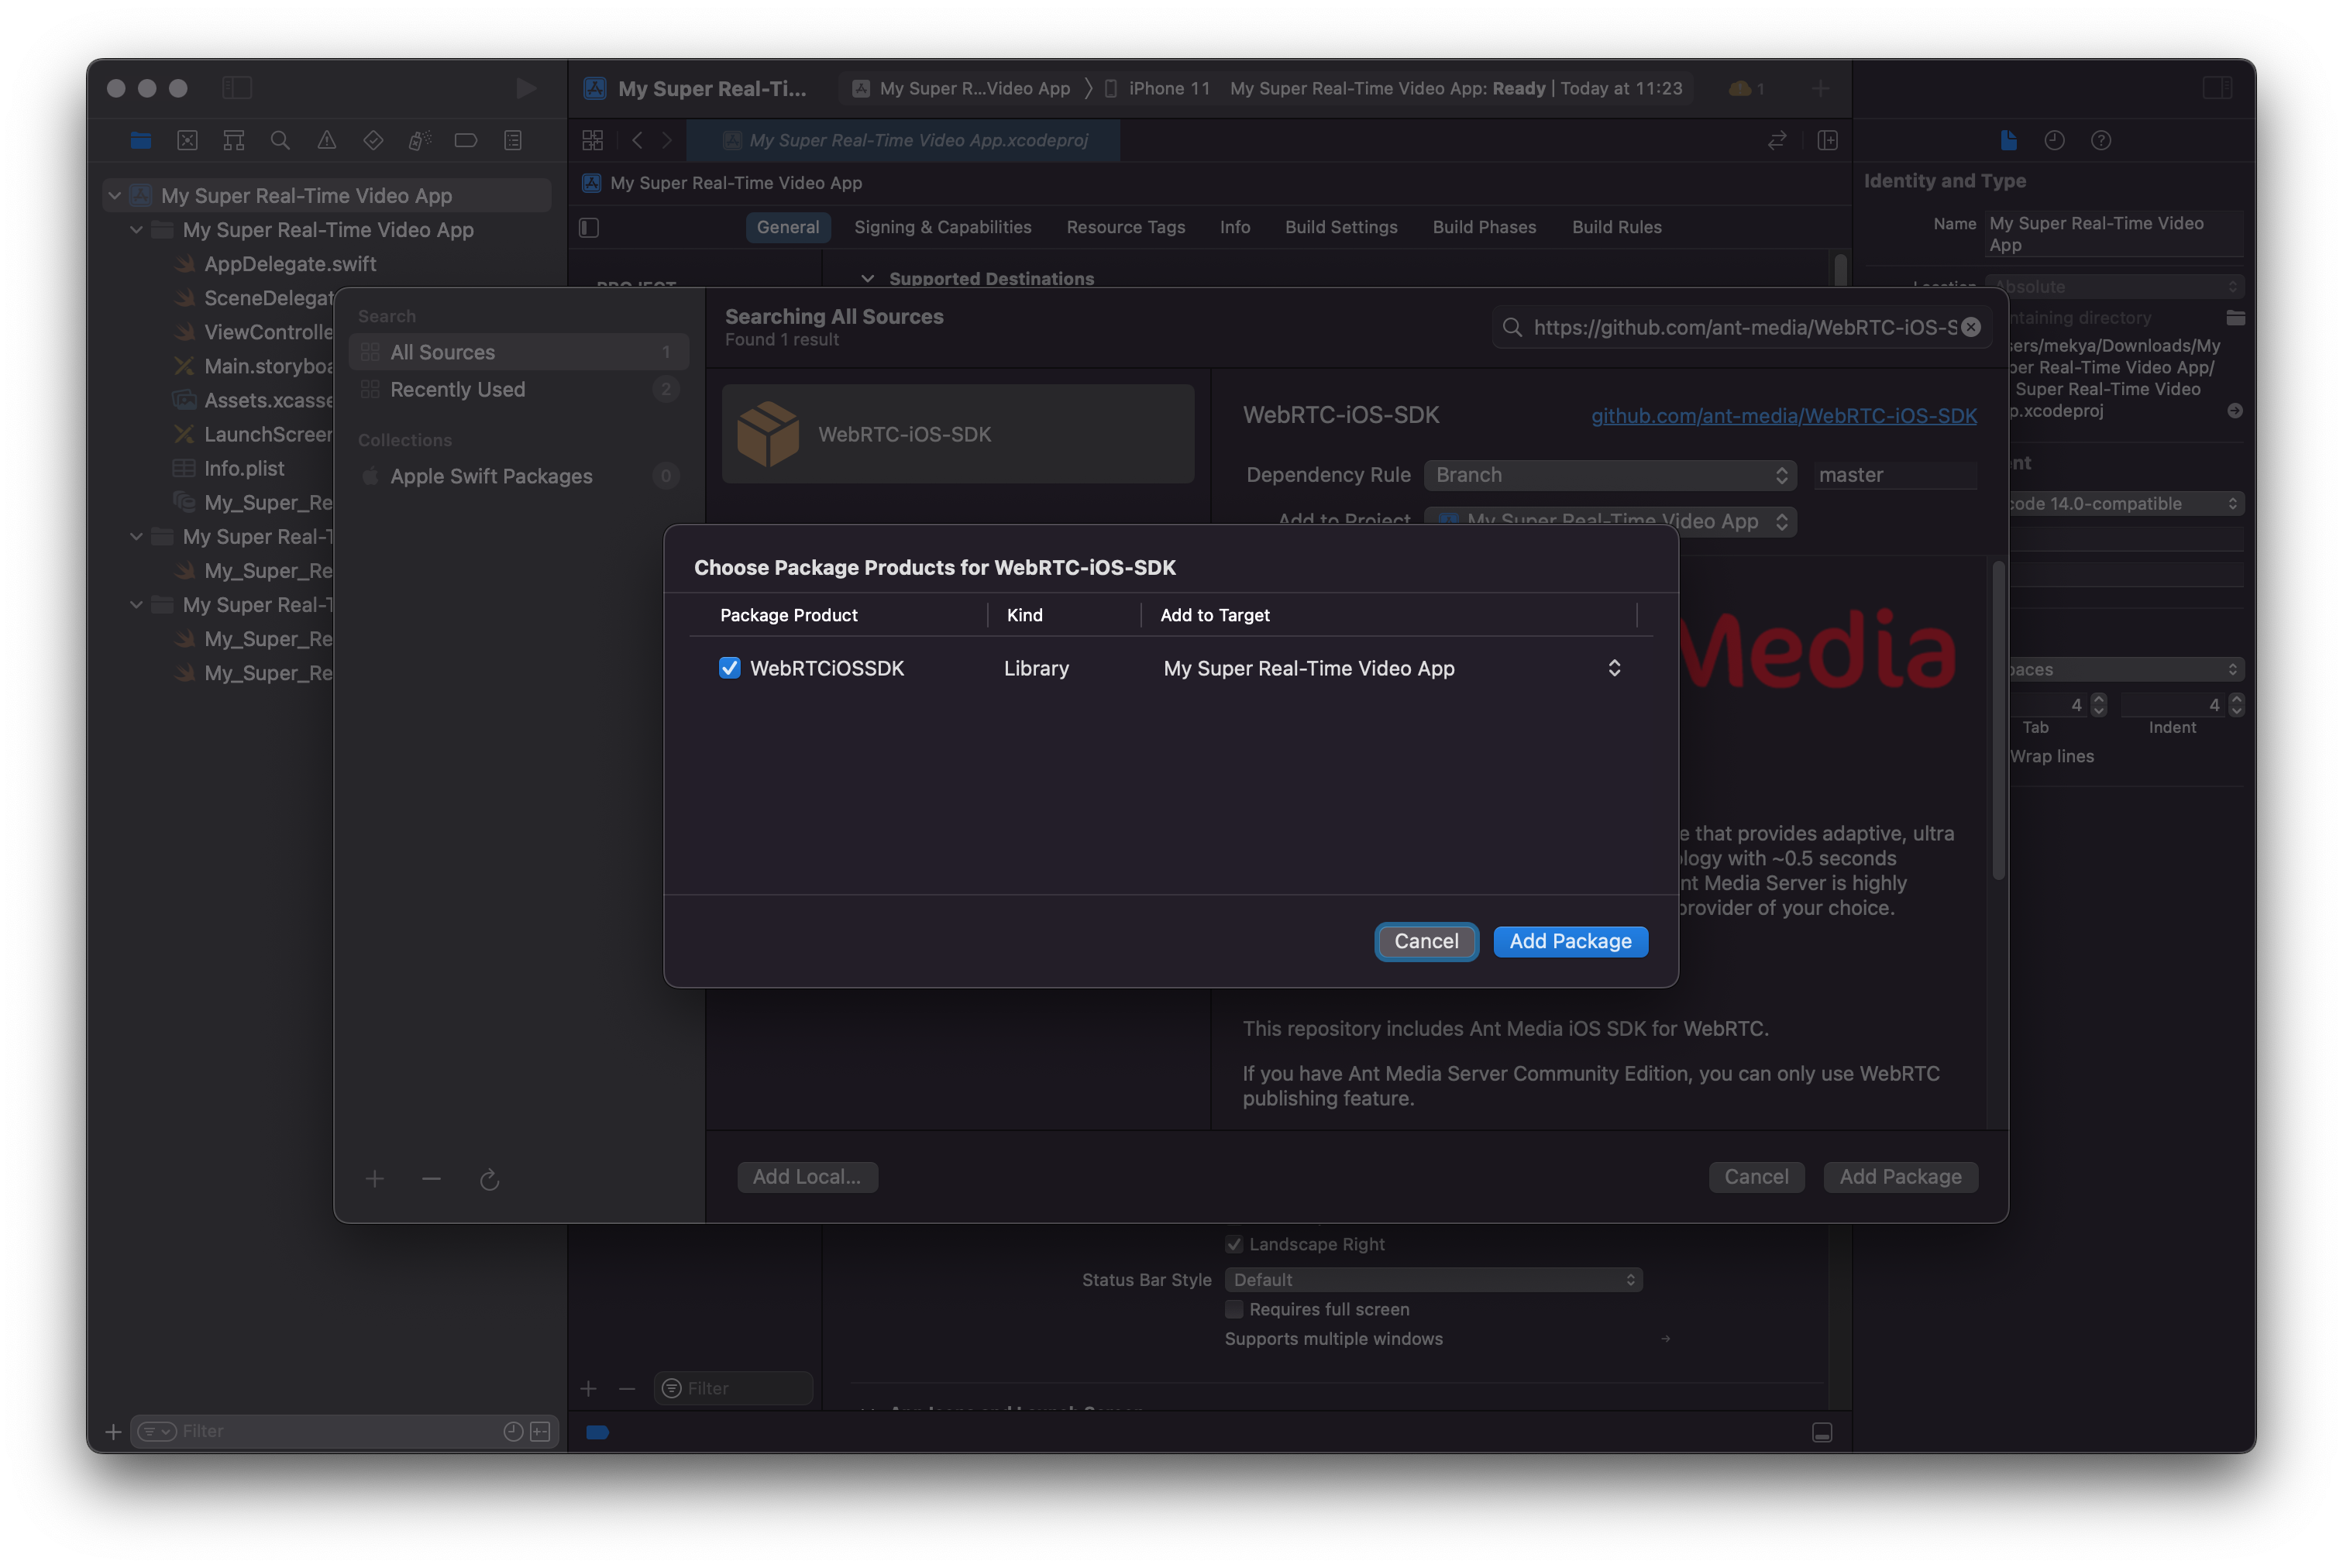
Task: Open the Source Control navigator icon
Action: tap(187, 141)
